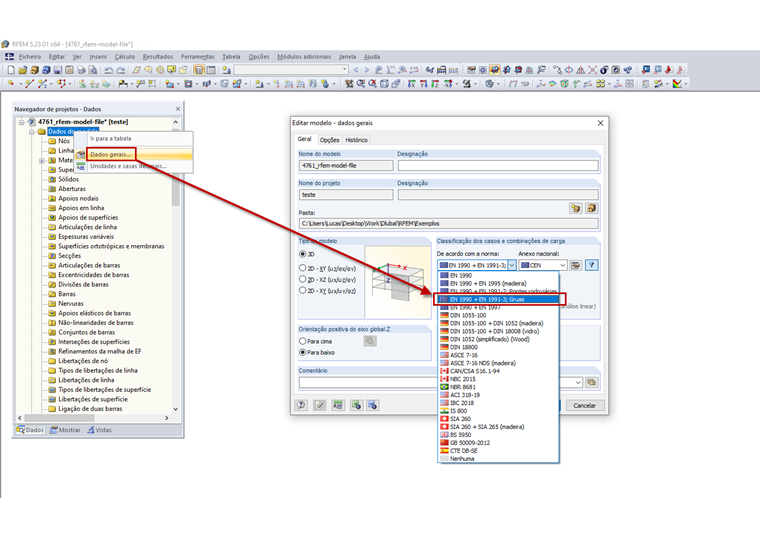
Task: Click the Comentário input field
Action: (x=368, y=382)
